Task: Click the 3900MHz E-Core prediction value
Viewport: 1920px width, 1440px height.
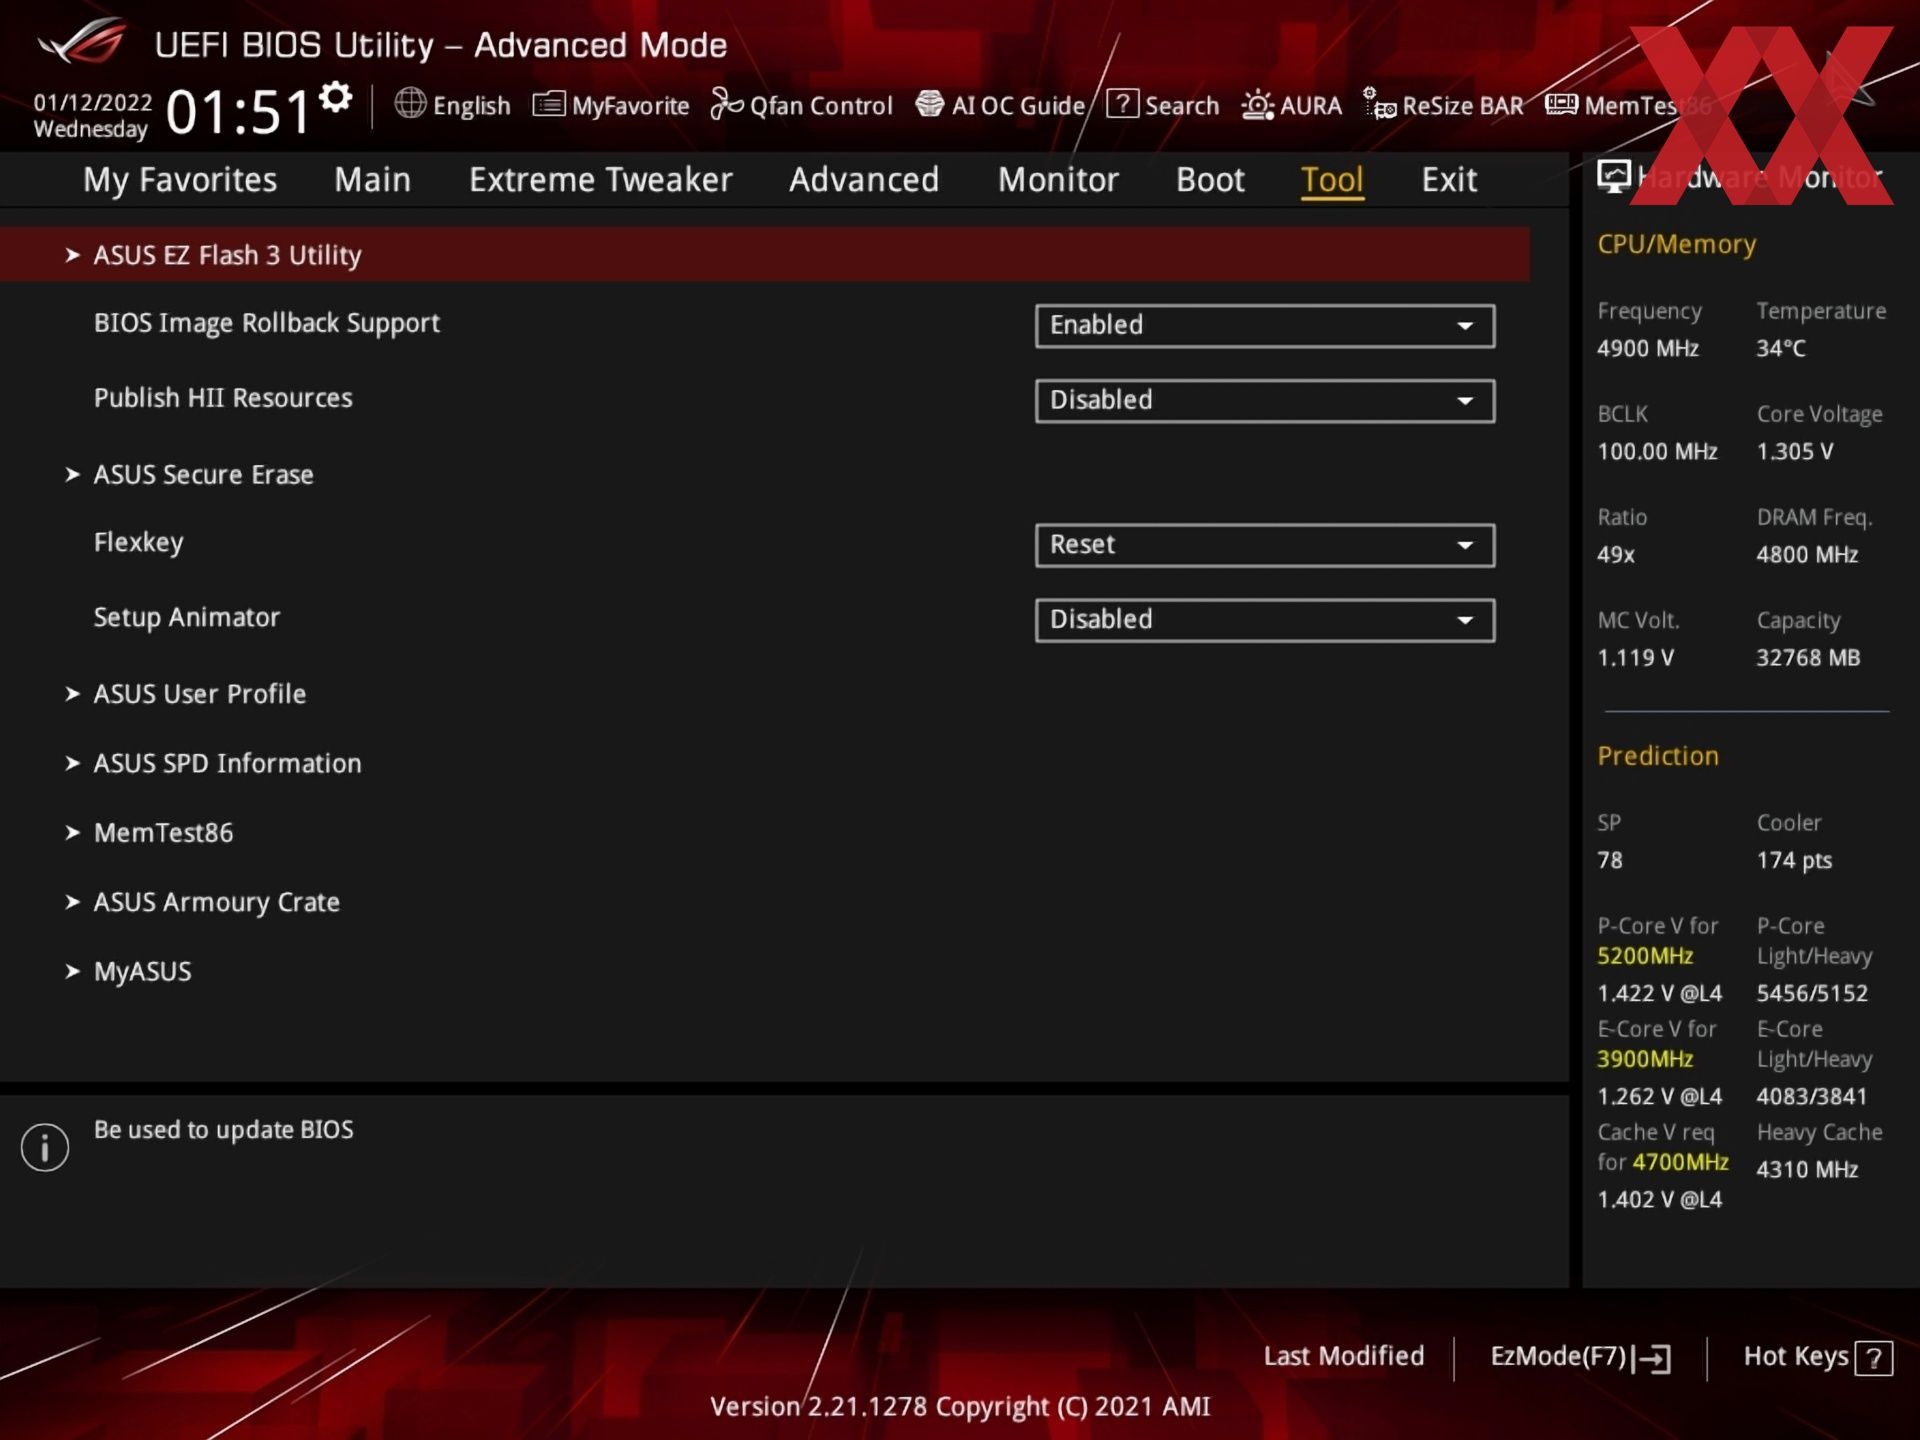Action: click(x=1645, y=1059)
